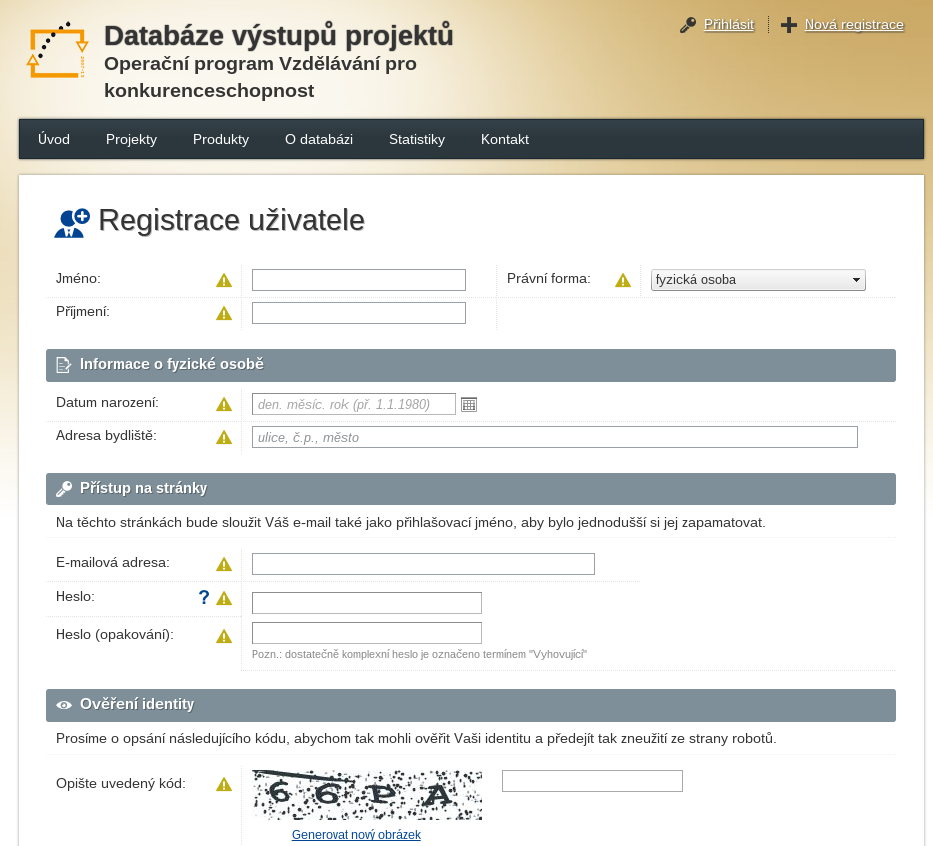Open the calendar date picker for Datum narození
933x846 pixels.
469,403
